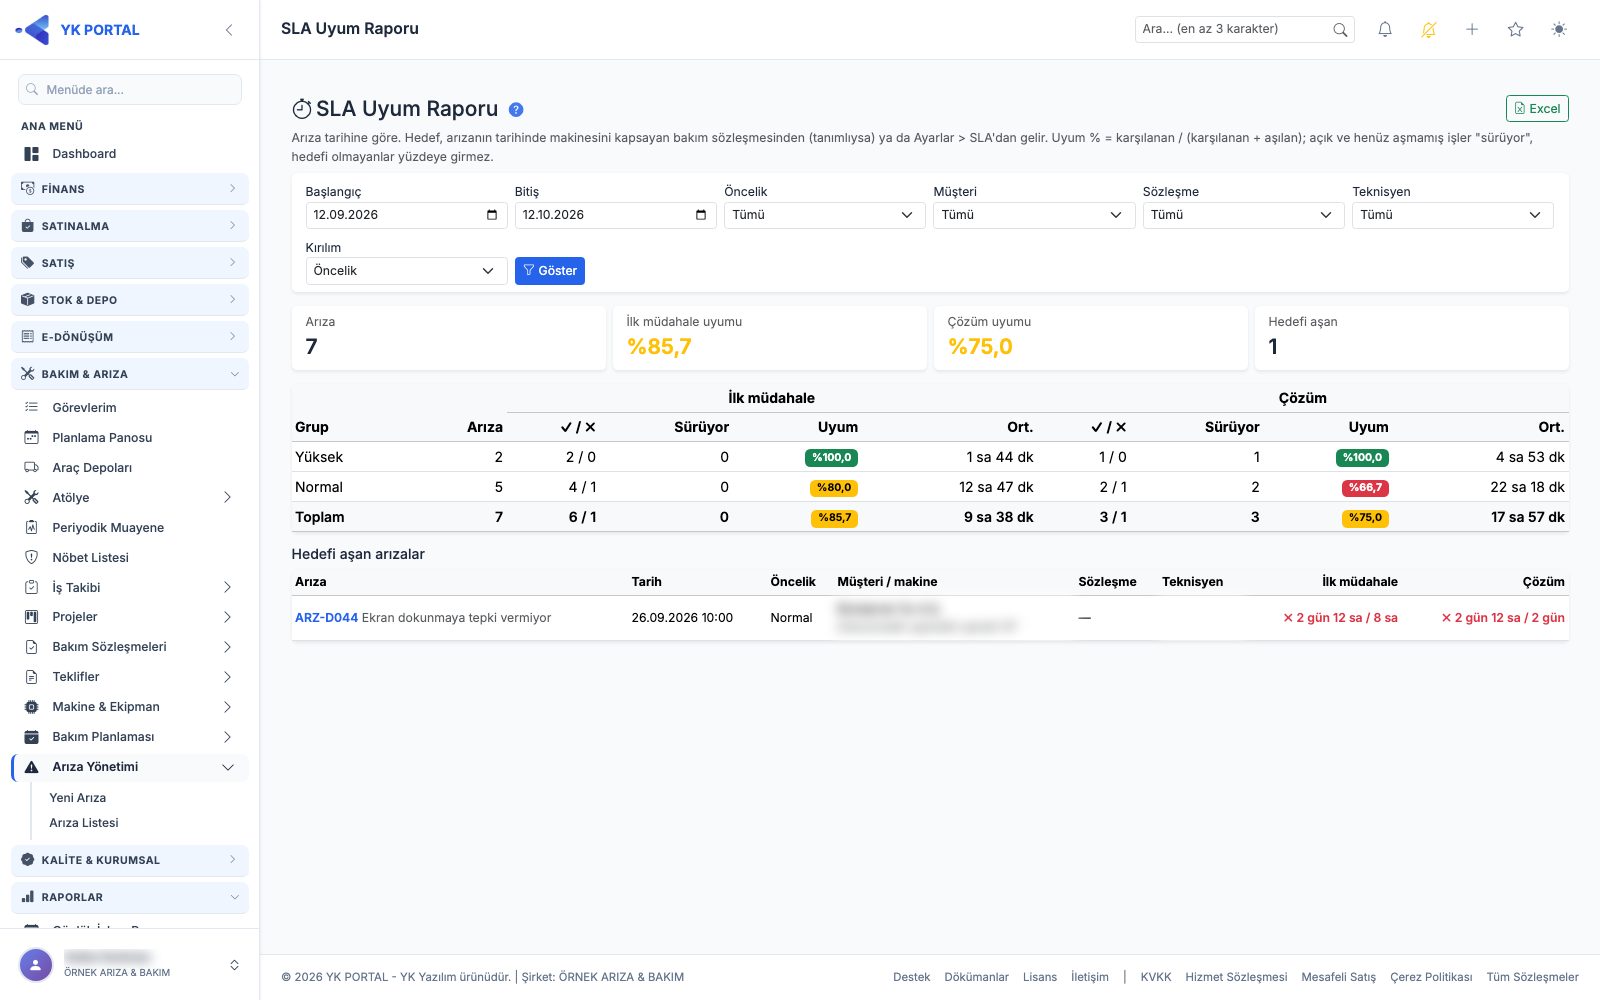Viewport: 1600px width, 1000px height.
Task: Collapse the BAKIM & ARIZA section
Action: coord(130,374)
